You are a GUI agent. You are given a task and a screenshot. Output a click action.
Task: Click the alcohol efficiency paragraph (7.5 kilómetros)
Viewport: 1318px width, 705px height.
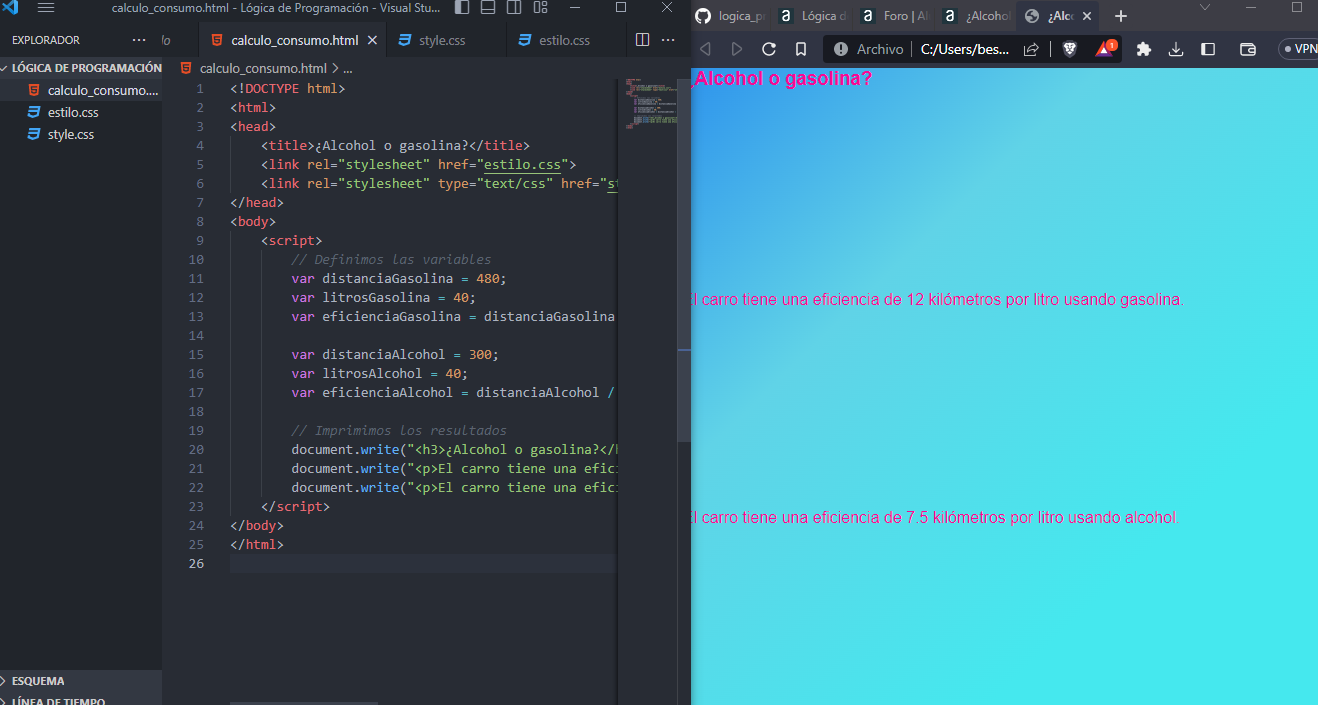point(935,518)
